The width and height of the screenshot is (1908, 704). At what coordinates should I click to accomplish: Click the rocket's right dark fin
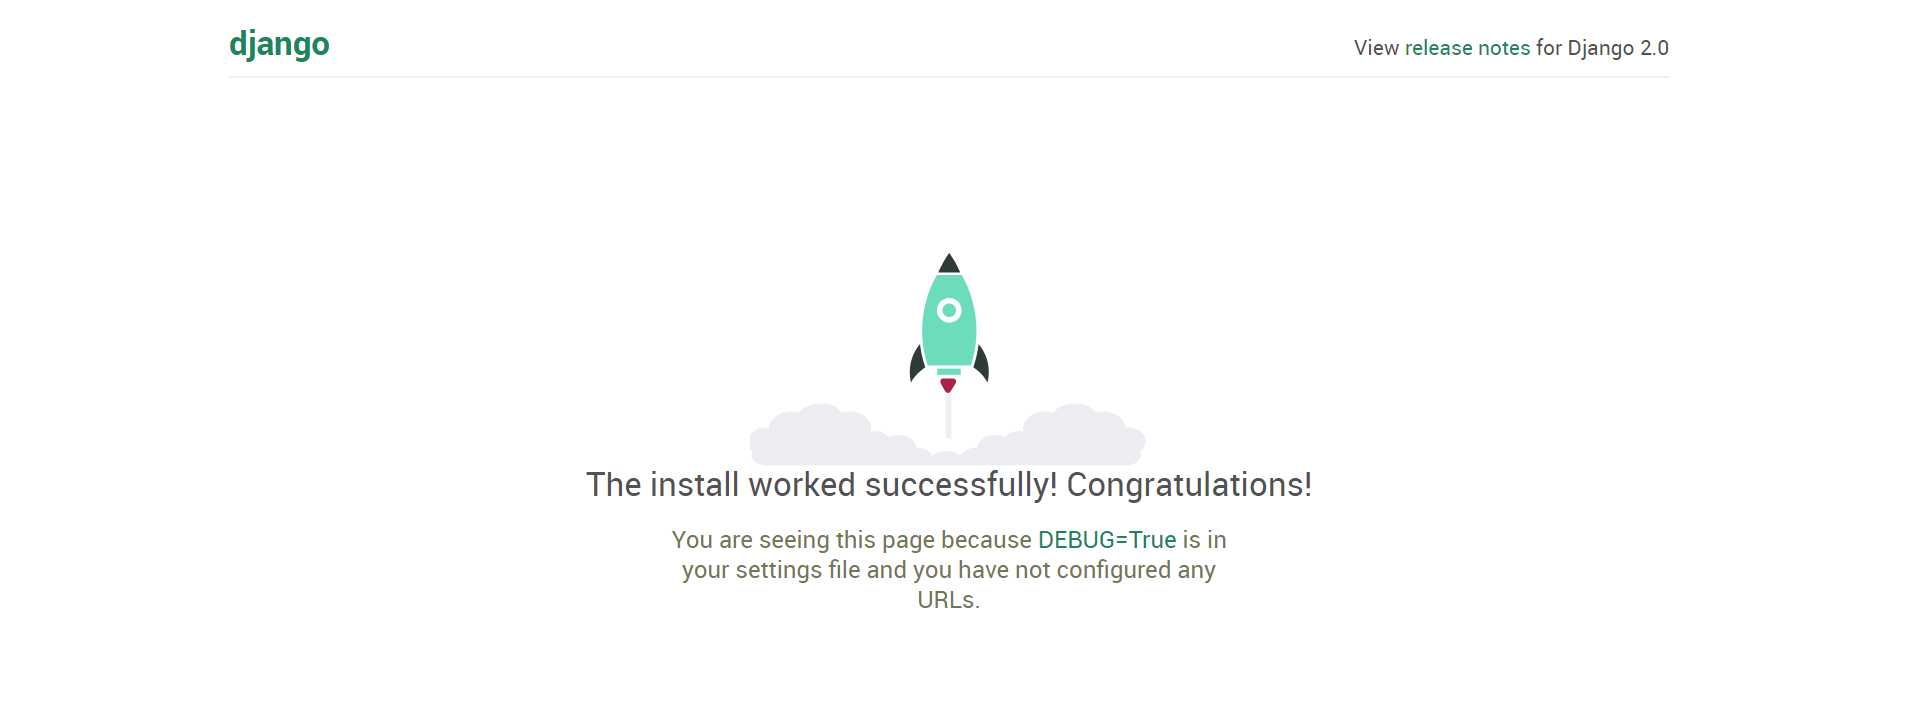tap(982, 363)
